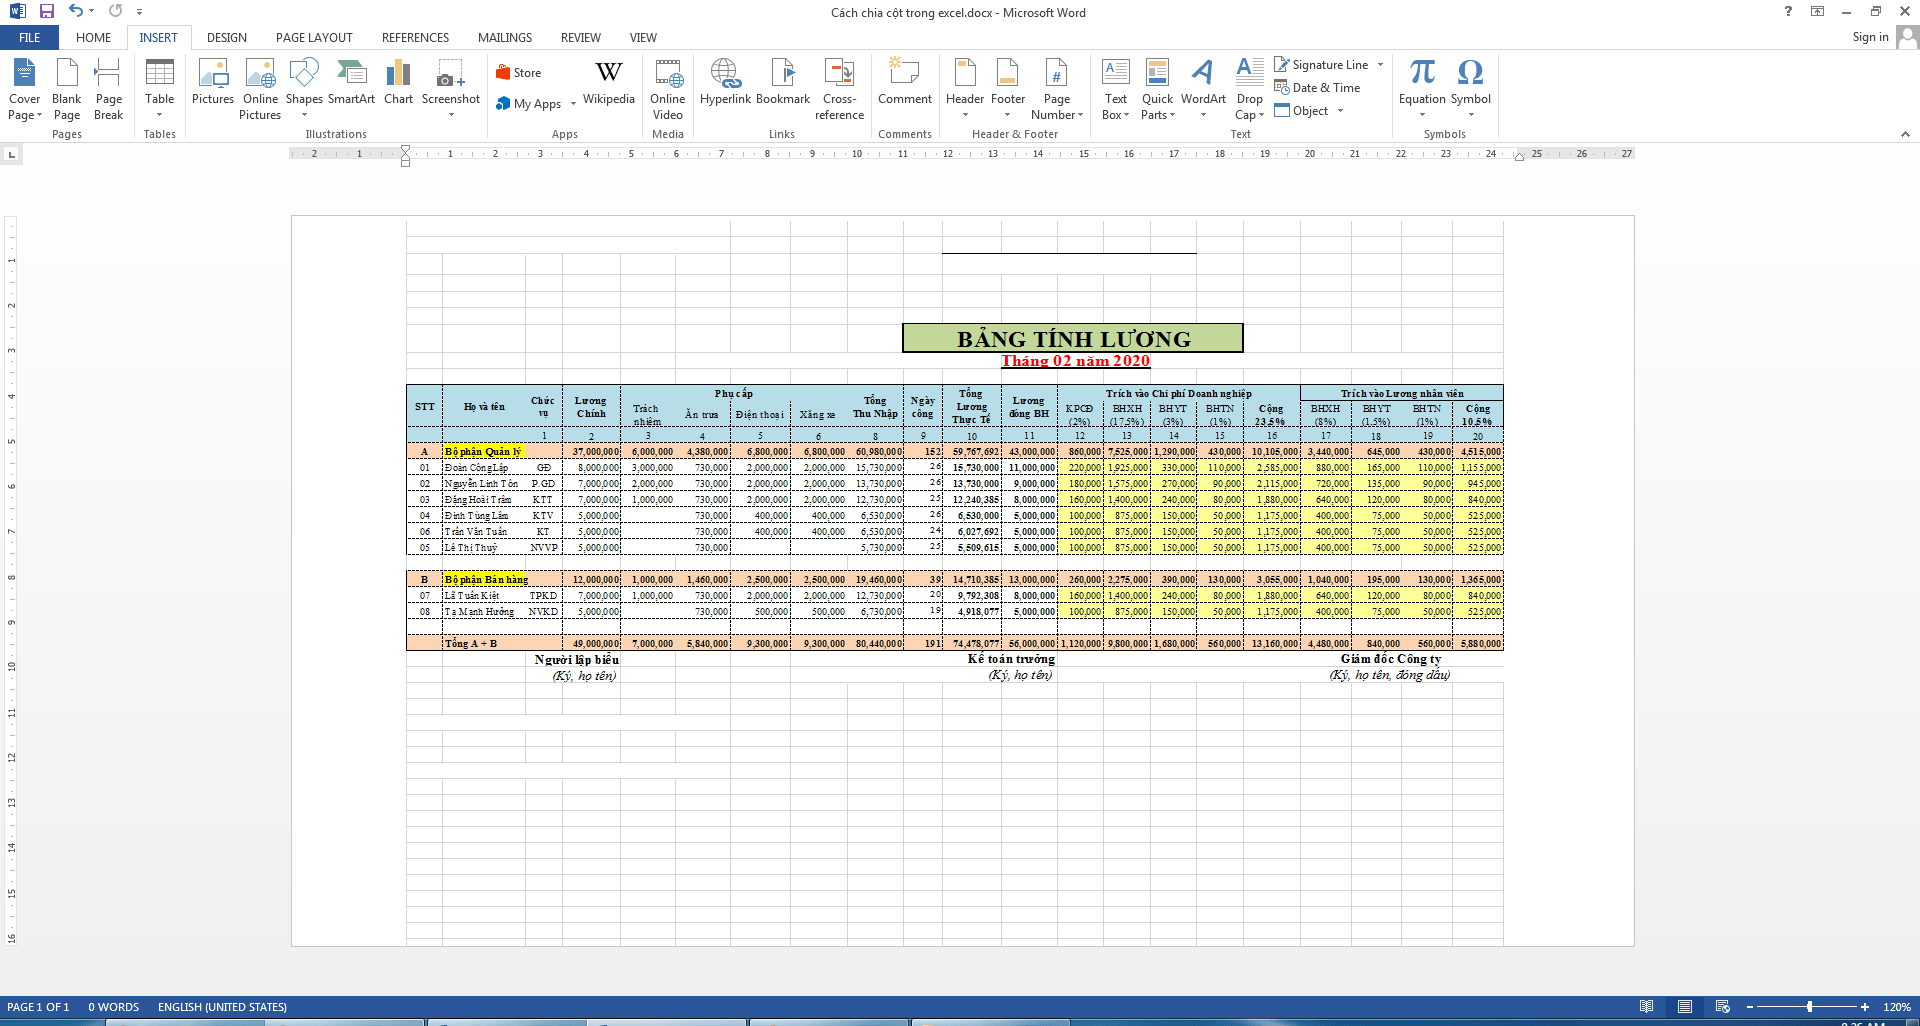Insert WordArt text
1920x1026 pixels.
pos(1203,89)
